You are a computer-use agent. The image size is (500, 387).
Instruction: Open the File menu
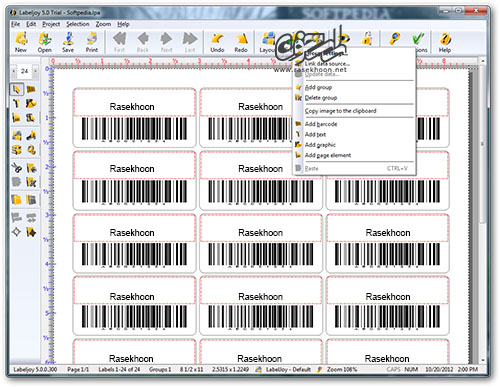click(15, 24)
